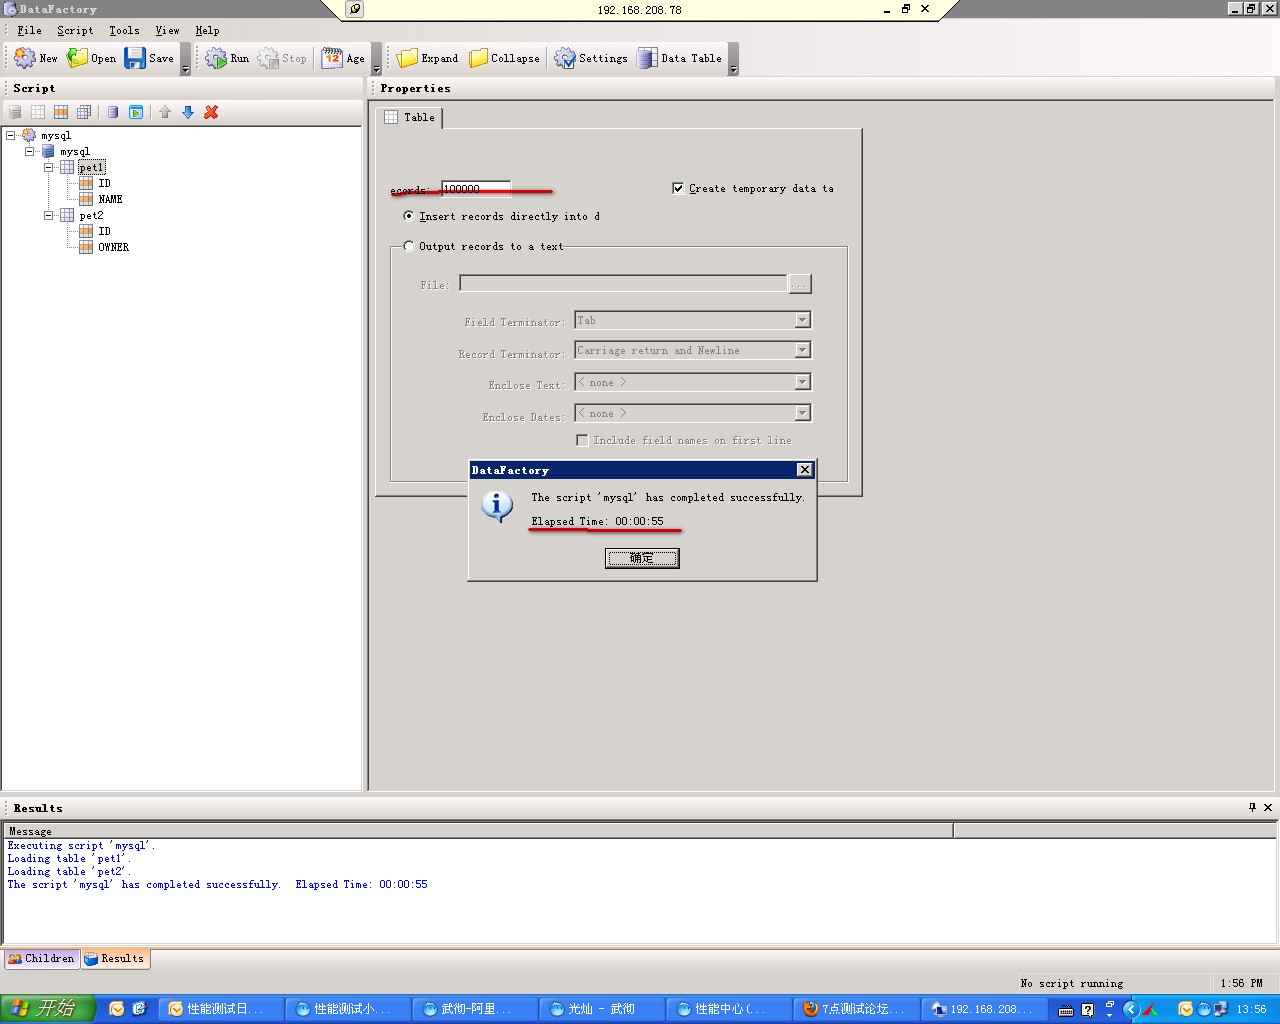The image size is (1280, 1024).
Task: Open the Script menu
Action: [75, 31]
